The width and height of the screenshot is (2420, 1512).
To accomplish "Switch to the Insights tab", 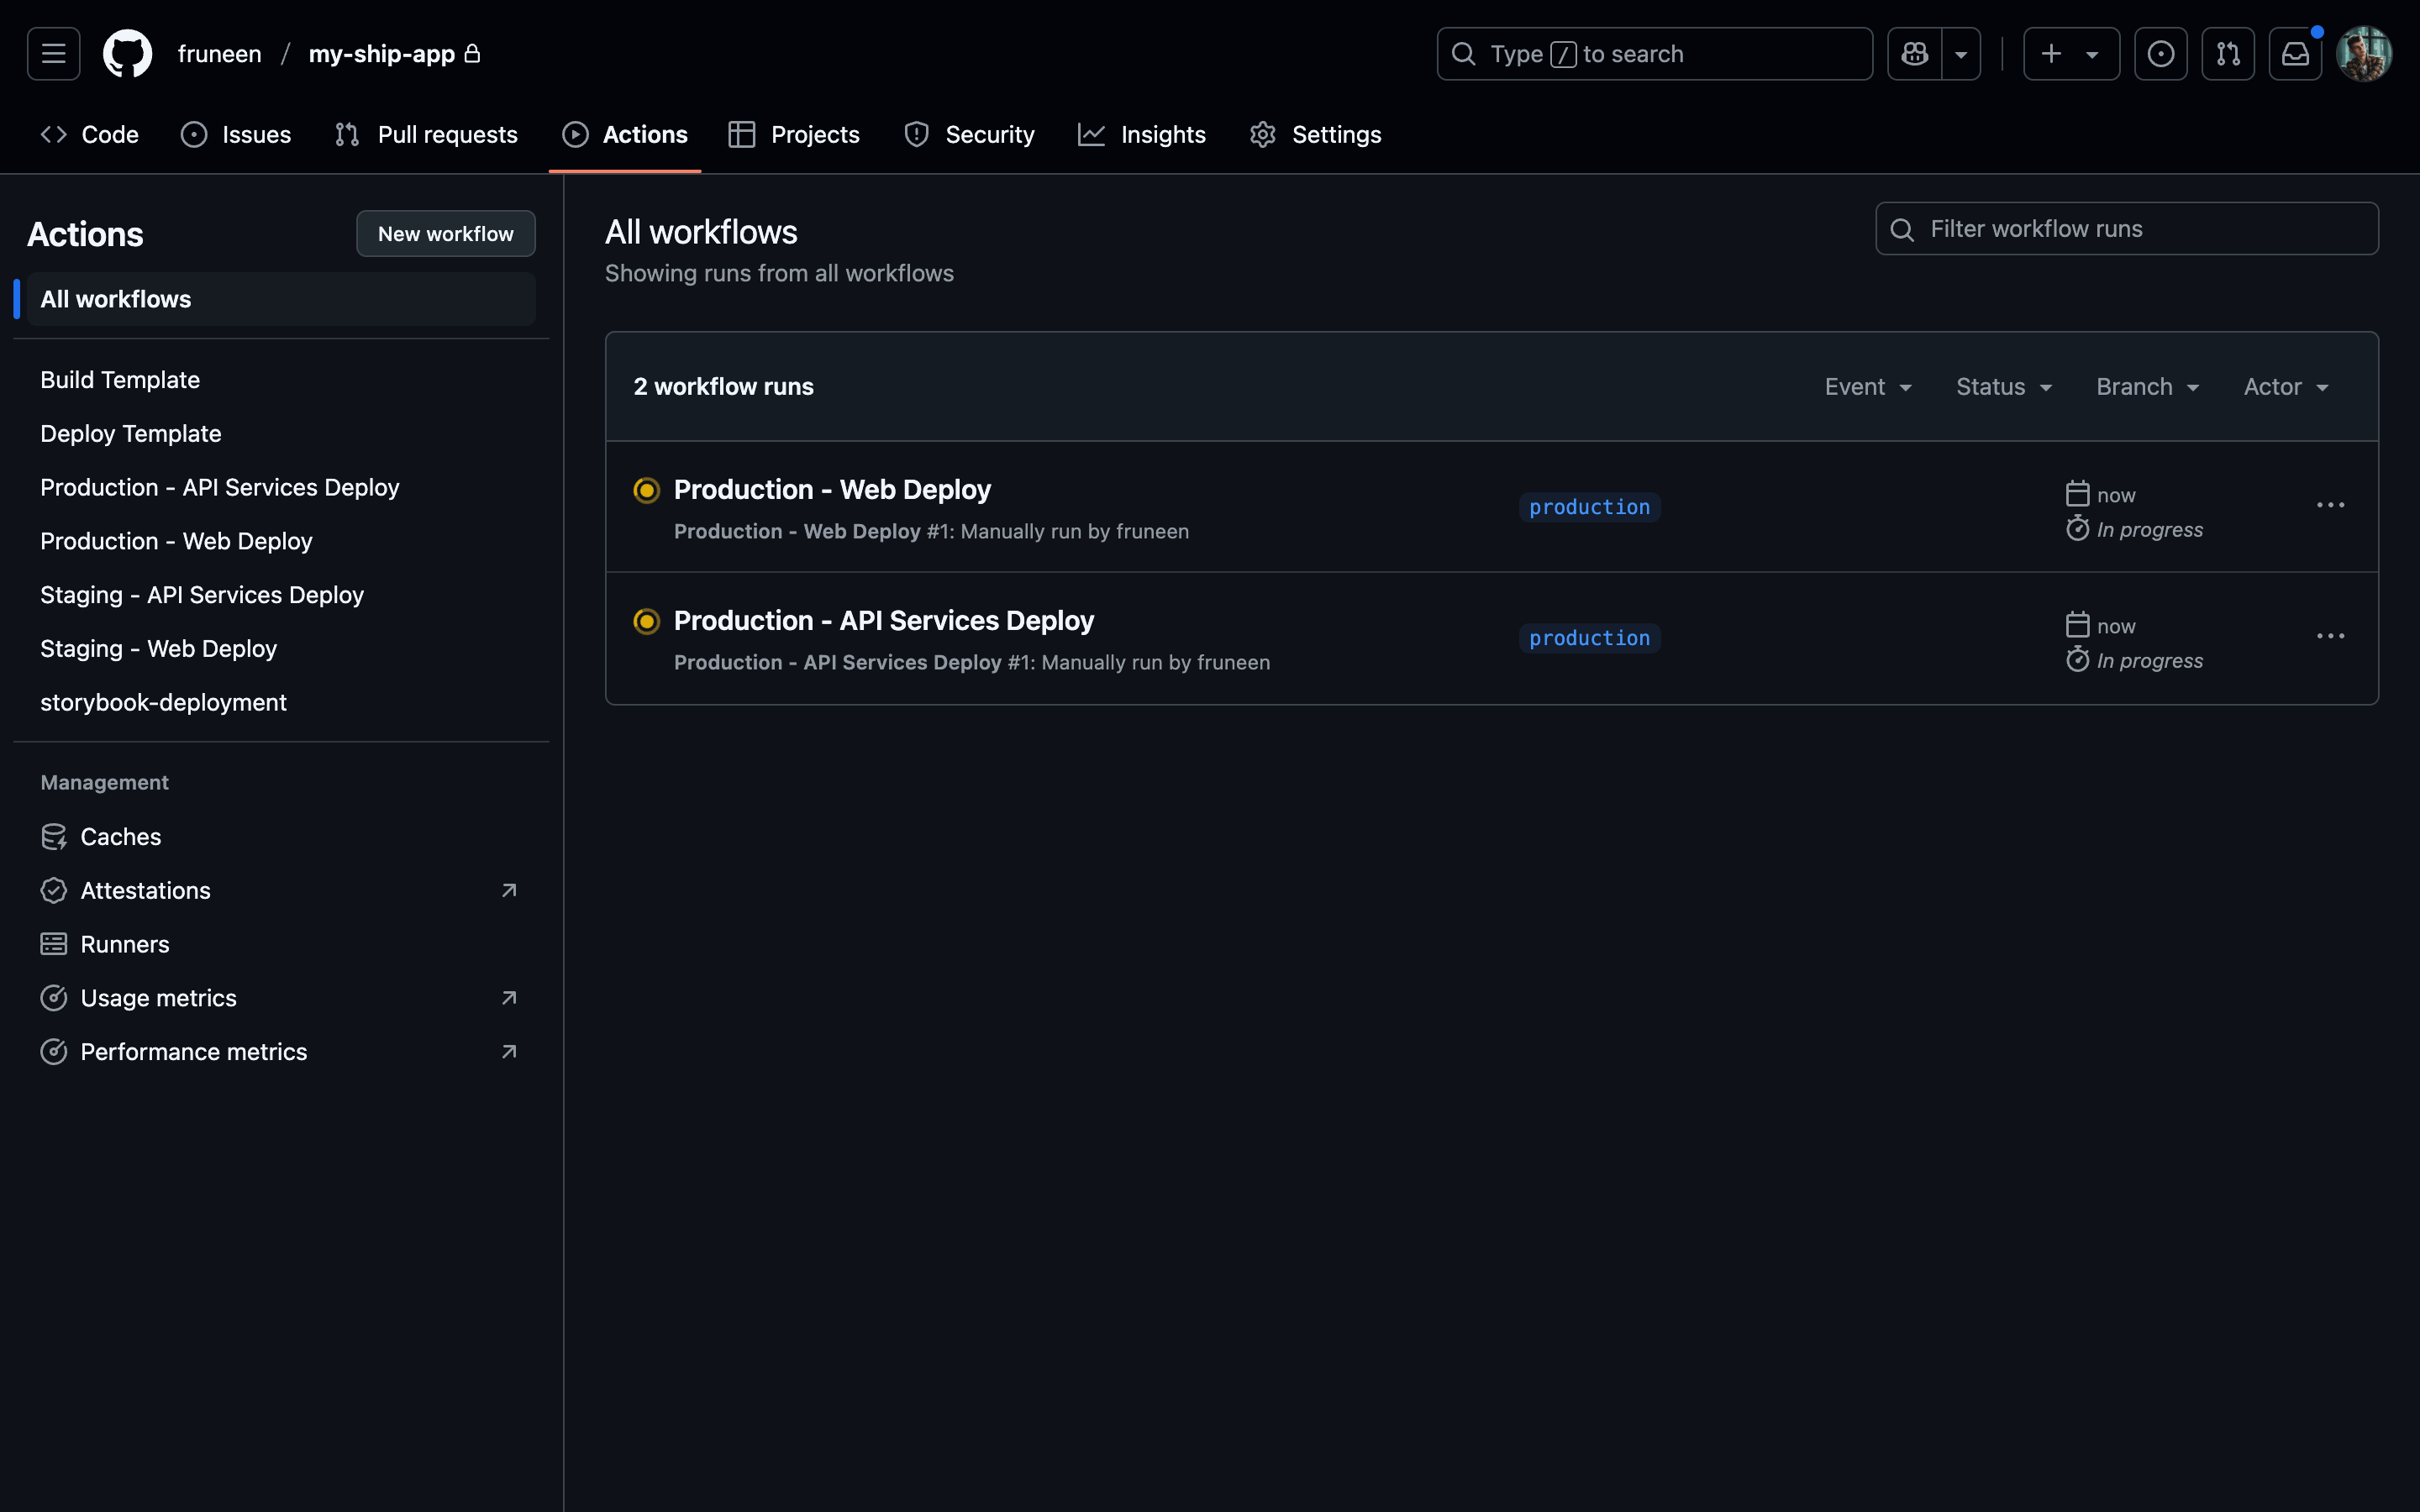I will tap(1142, 135).
